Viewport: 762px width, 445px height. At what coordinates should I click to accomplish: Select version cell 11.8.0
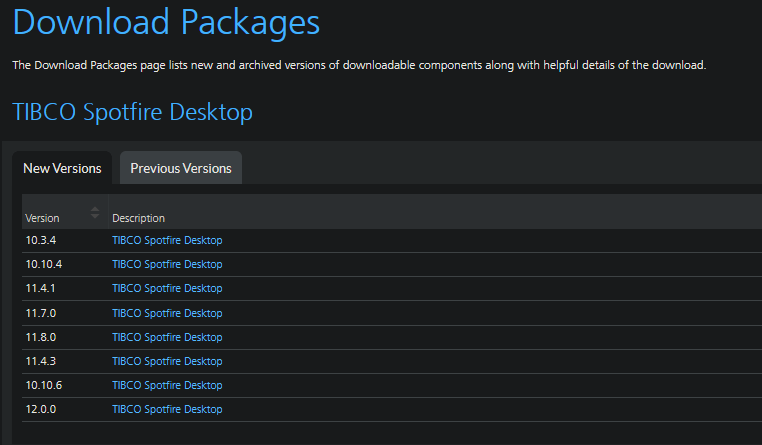coord(41,337)
